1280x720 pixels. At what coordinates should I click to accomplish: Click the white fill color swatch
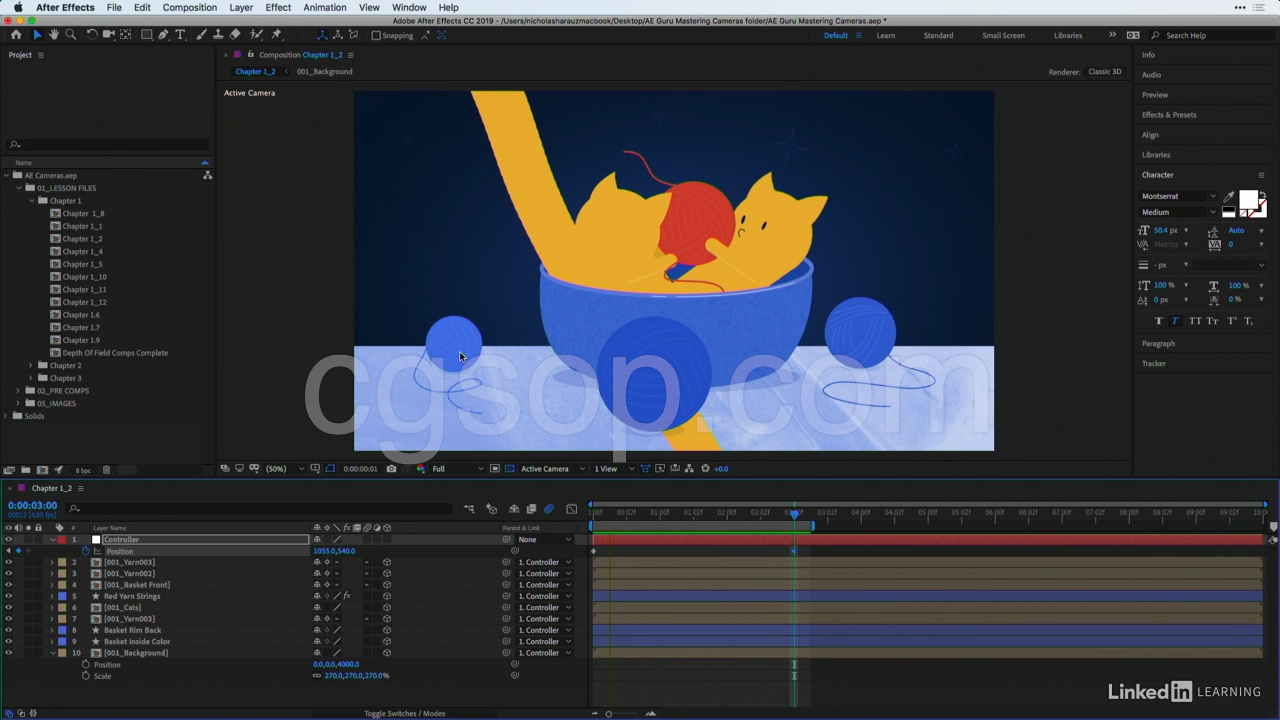click(x=1248, y=199)
